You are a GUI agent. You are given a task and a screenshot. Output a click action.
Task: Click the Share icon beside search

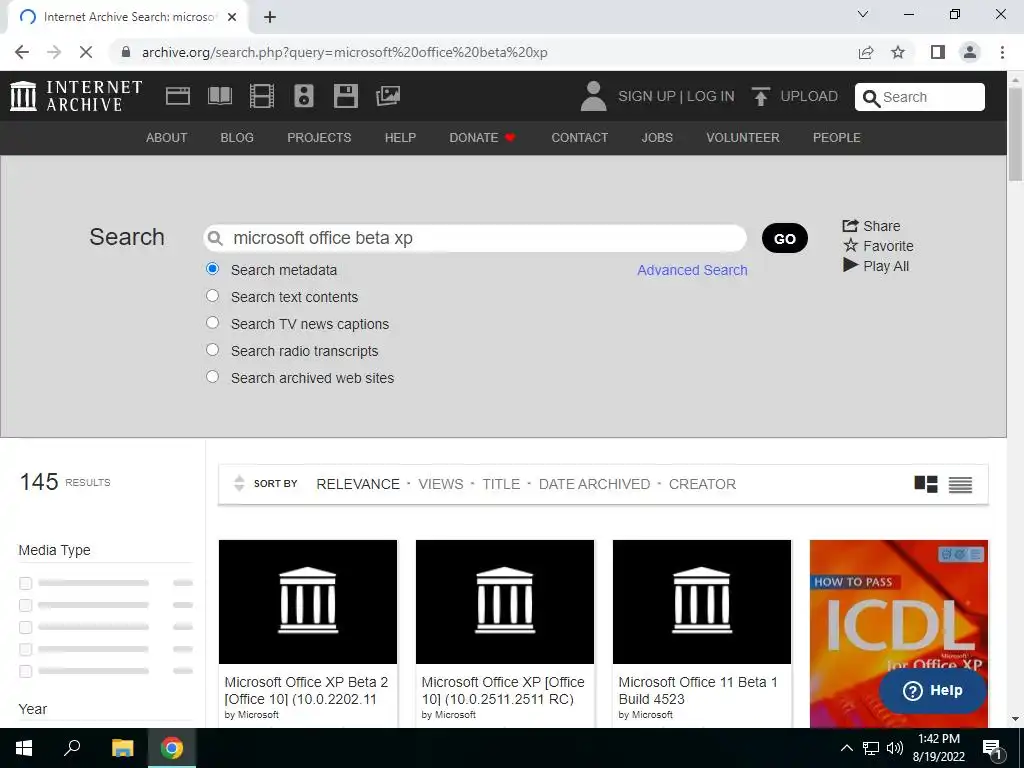click(x=850, y=226)
